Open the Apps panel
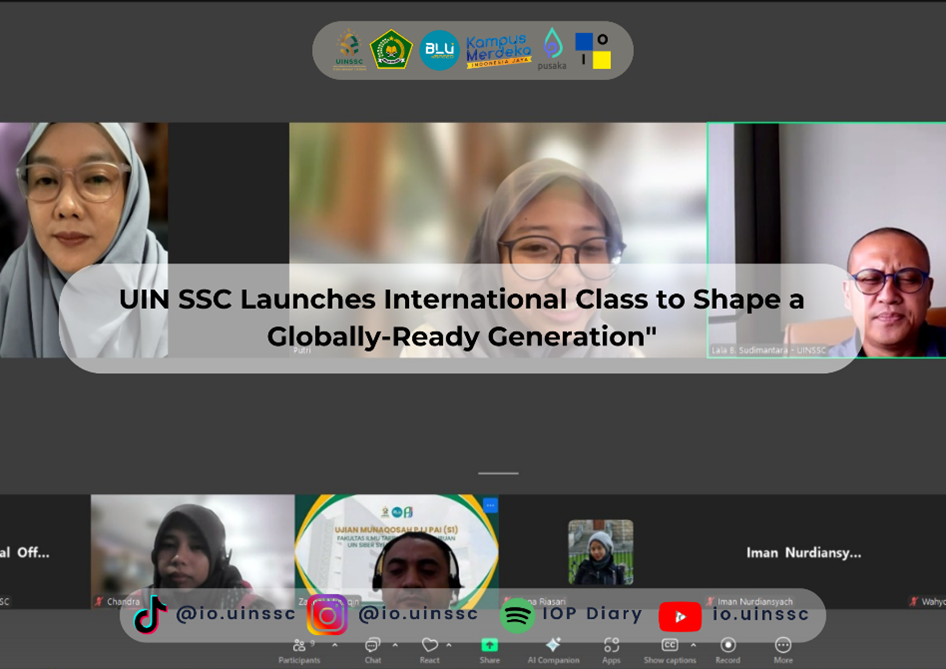 (x=611, y=650)
